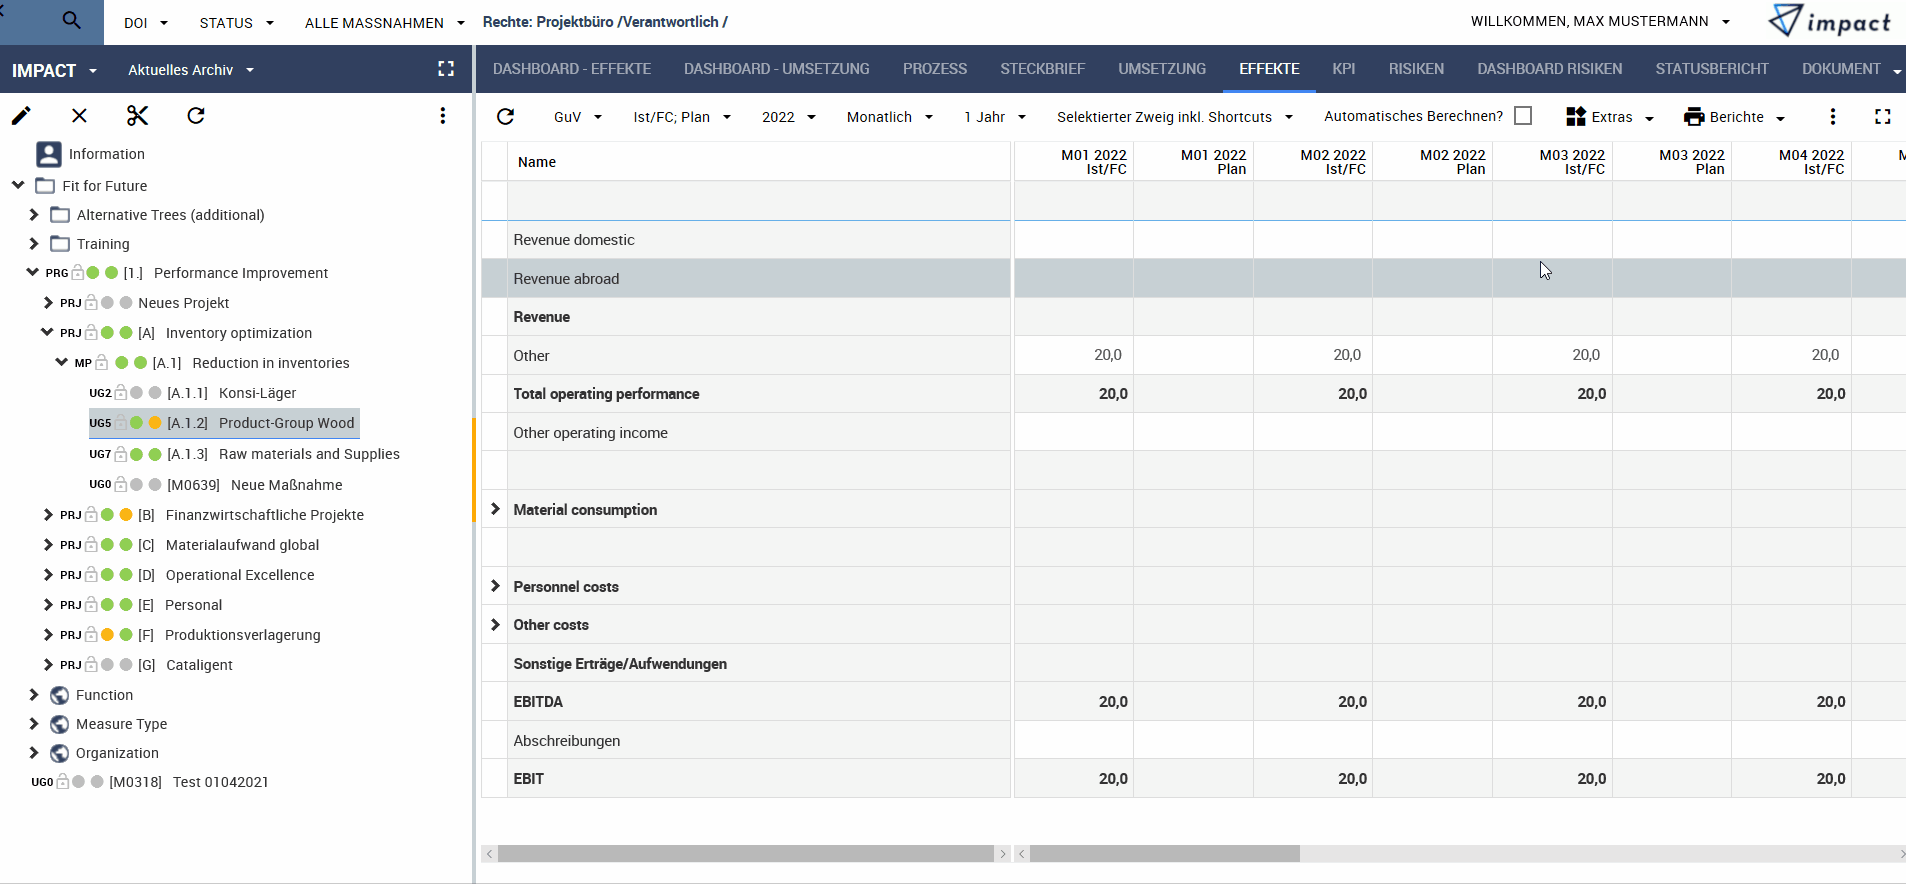Open the Extras menu
The width and height of the screenshot is (1906, 884).
(x=1609, y=117)
